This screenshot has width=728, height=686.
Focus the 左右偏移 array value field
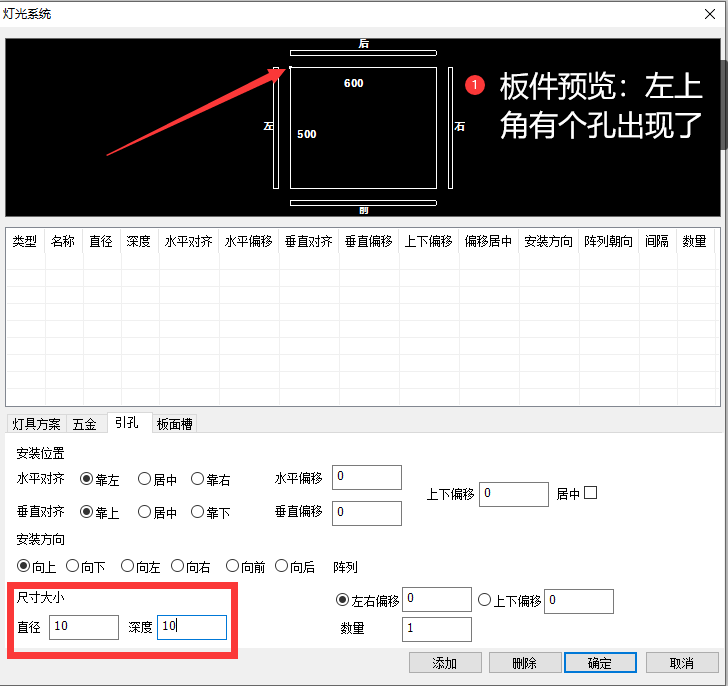tap(437, 599)
